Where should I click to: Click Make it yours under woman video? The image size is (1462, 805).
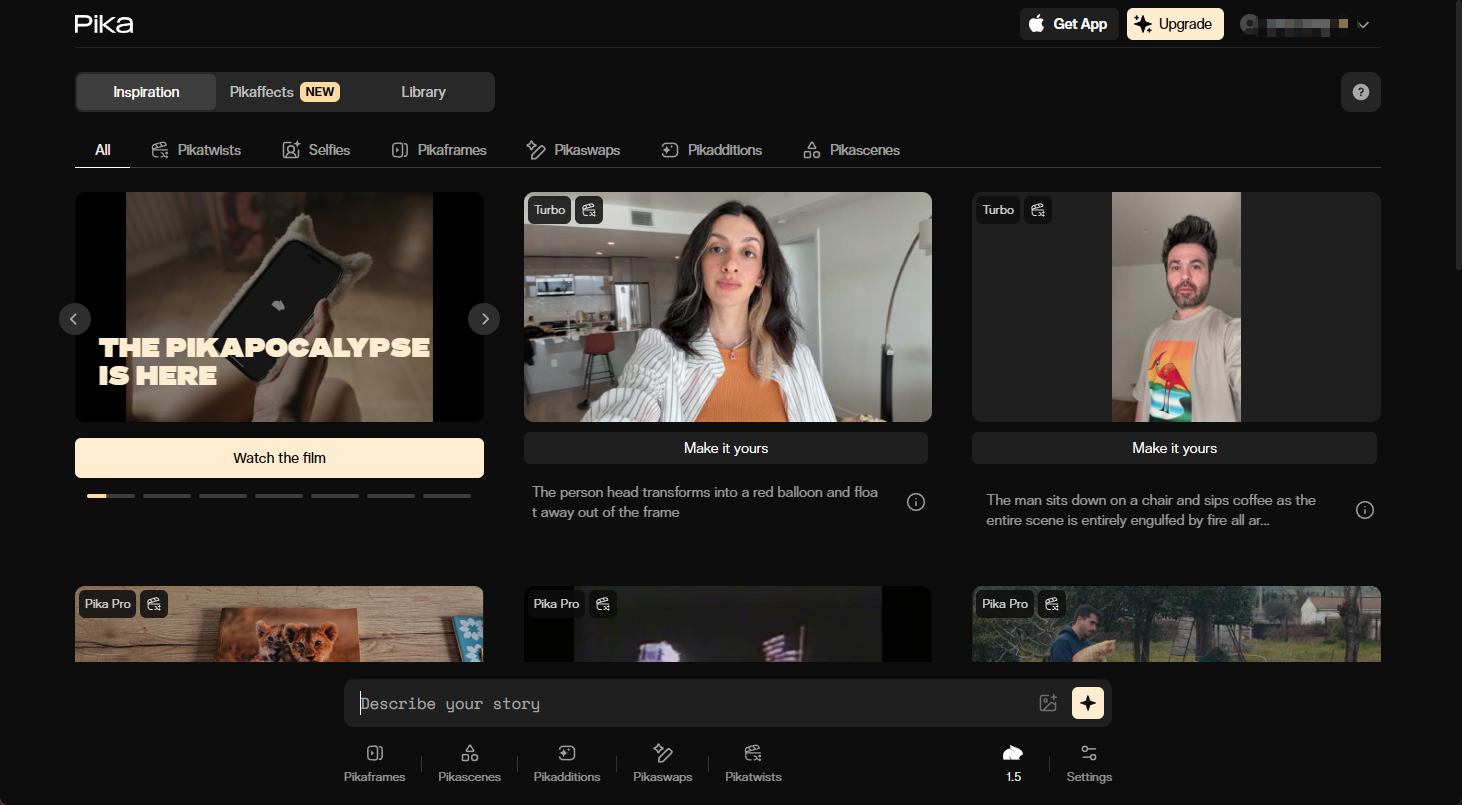click(x=726, y=448)
